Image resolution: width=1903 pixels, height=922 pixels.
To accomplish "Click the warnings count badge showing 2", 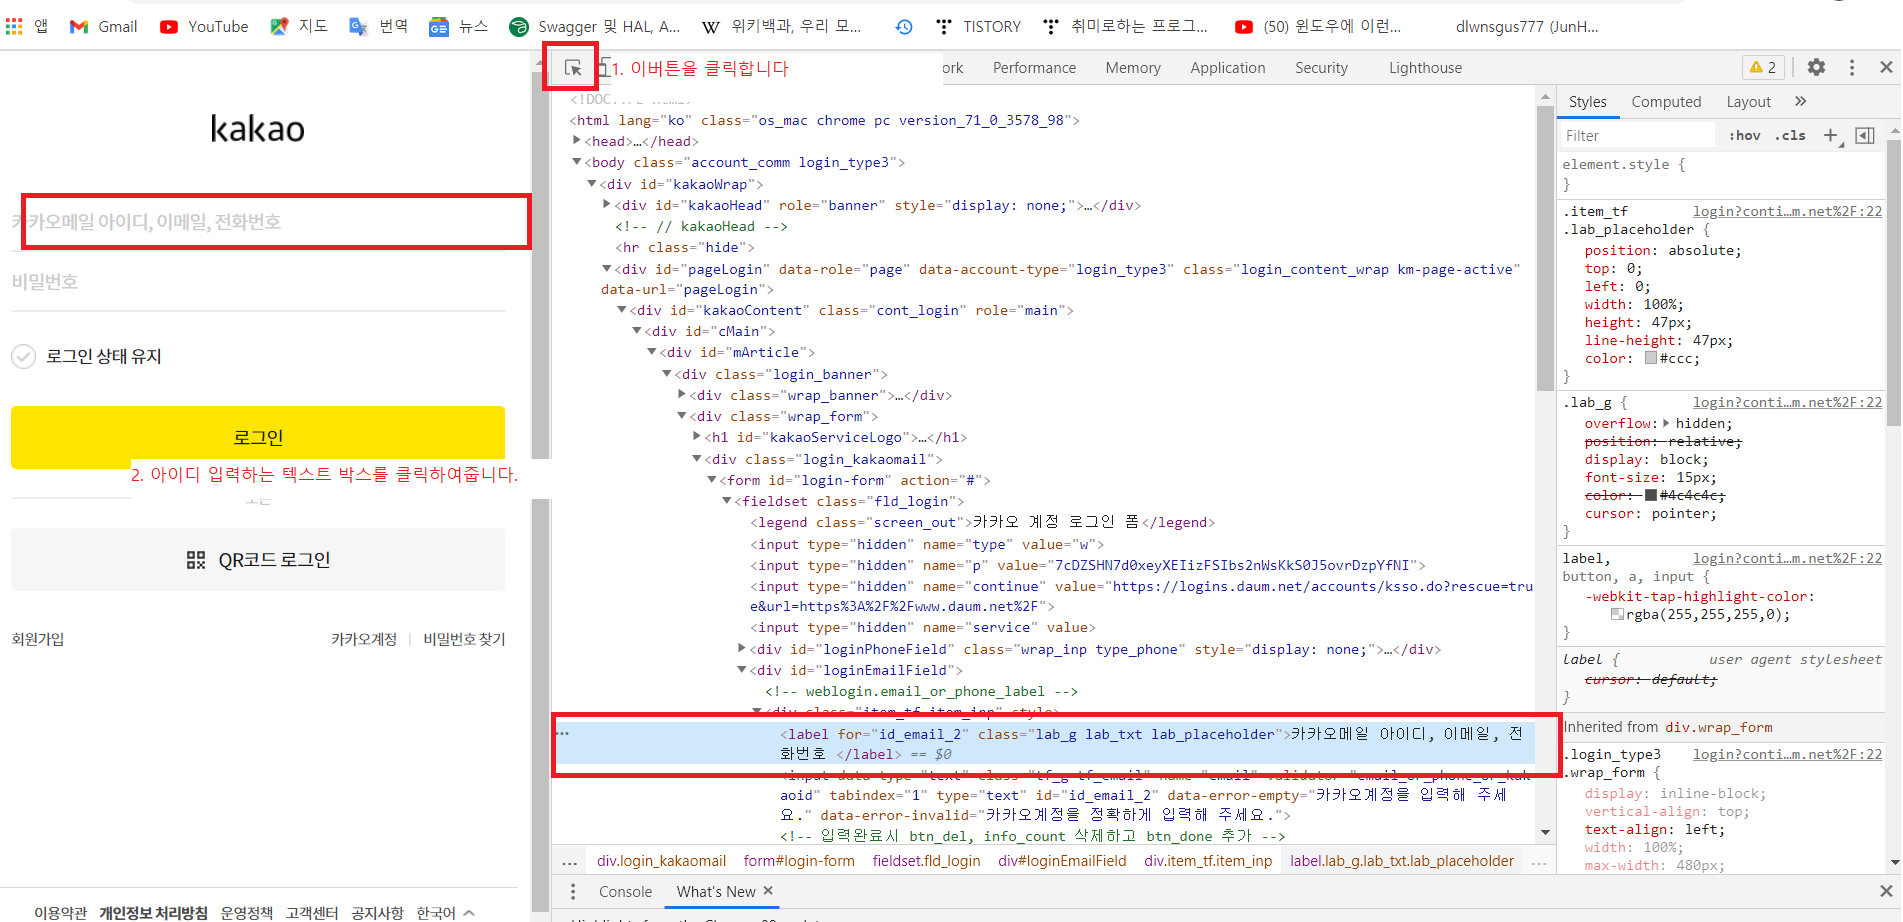I will [1763, 67].
